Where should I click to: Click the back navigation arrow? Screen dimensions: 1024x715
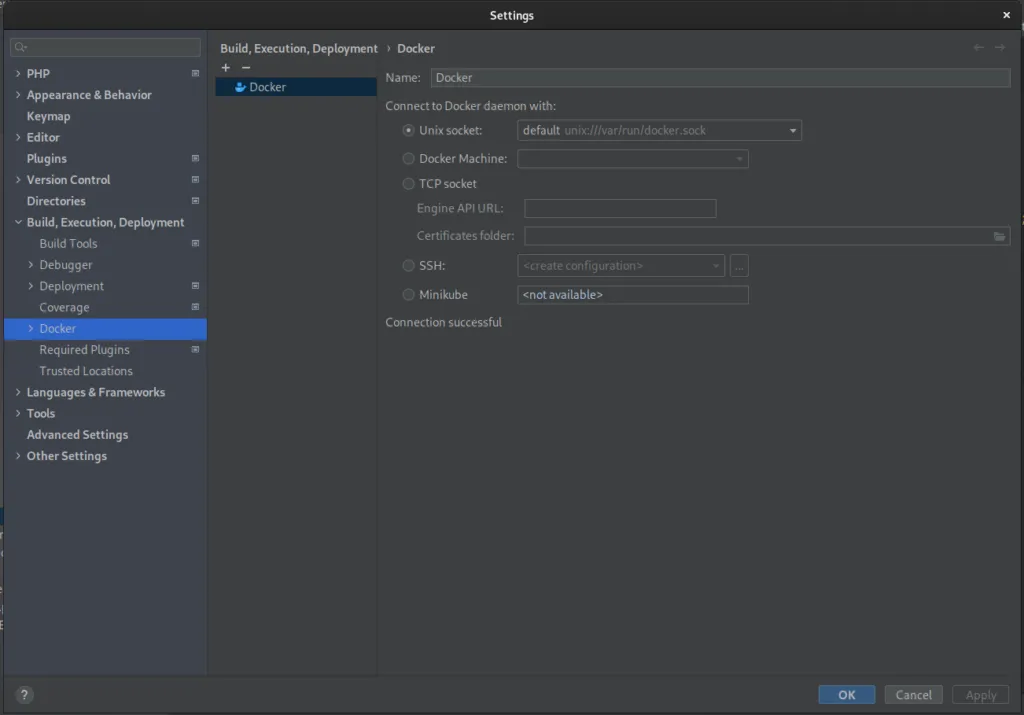pos(977,47)
